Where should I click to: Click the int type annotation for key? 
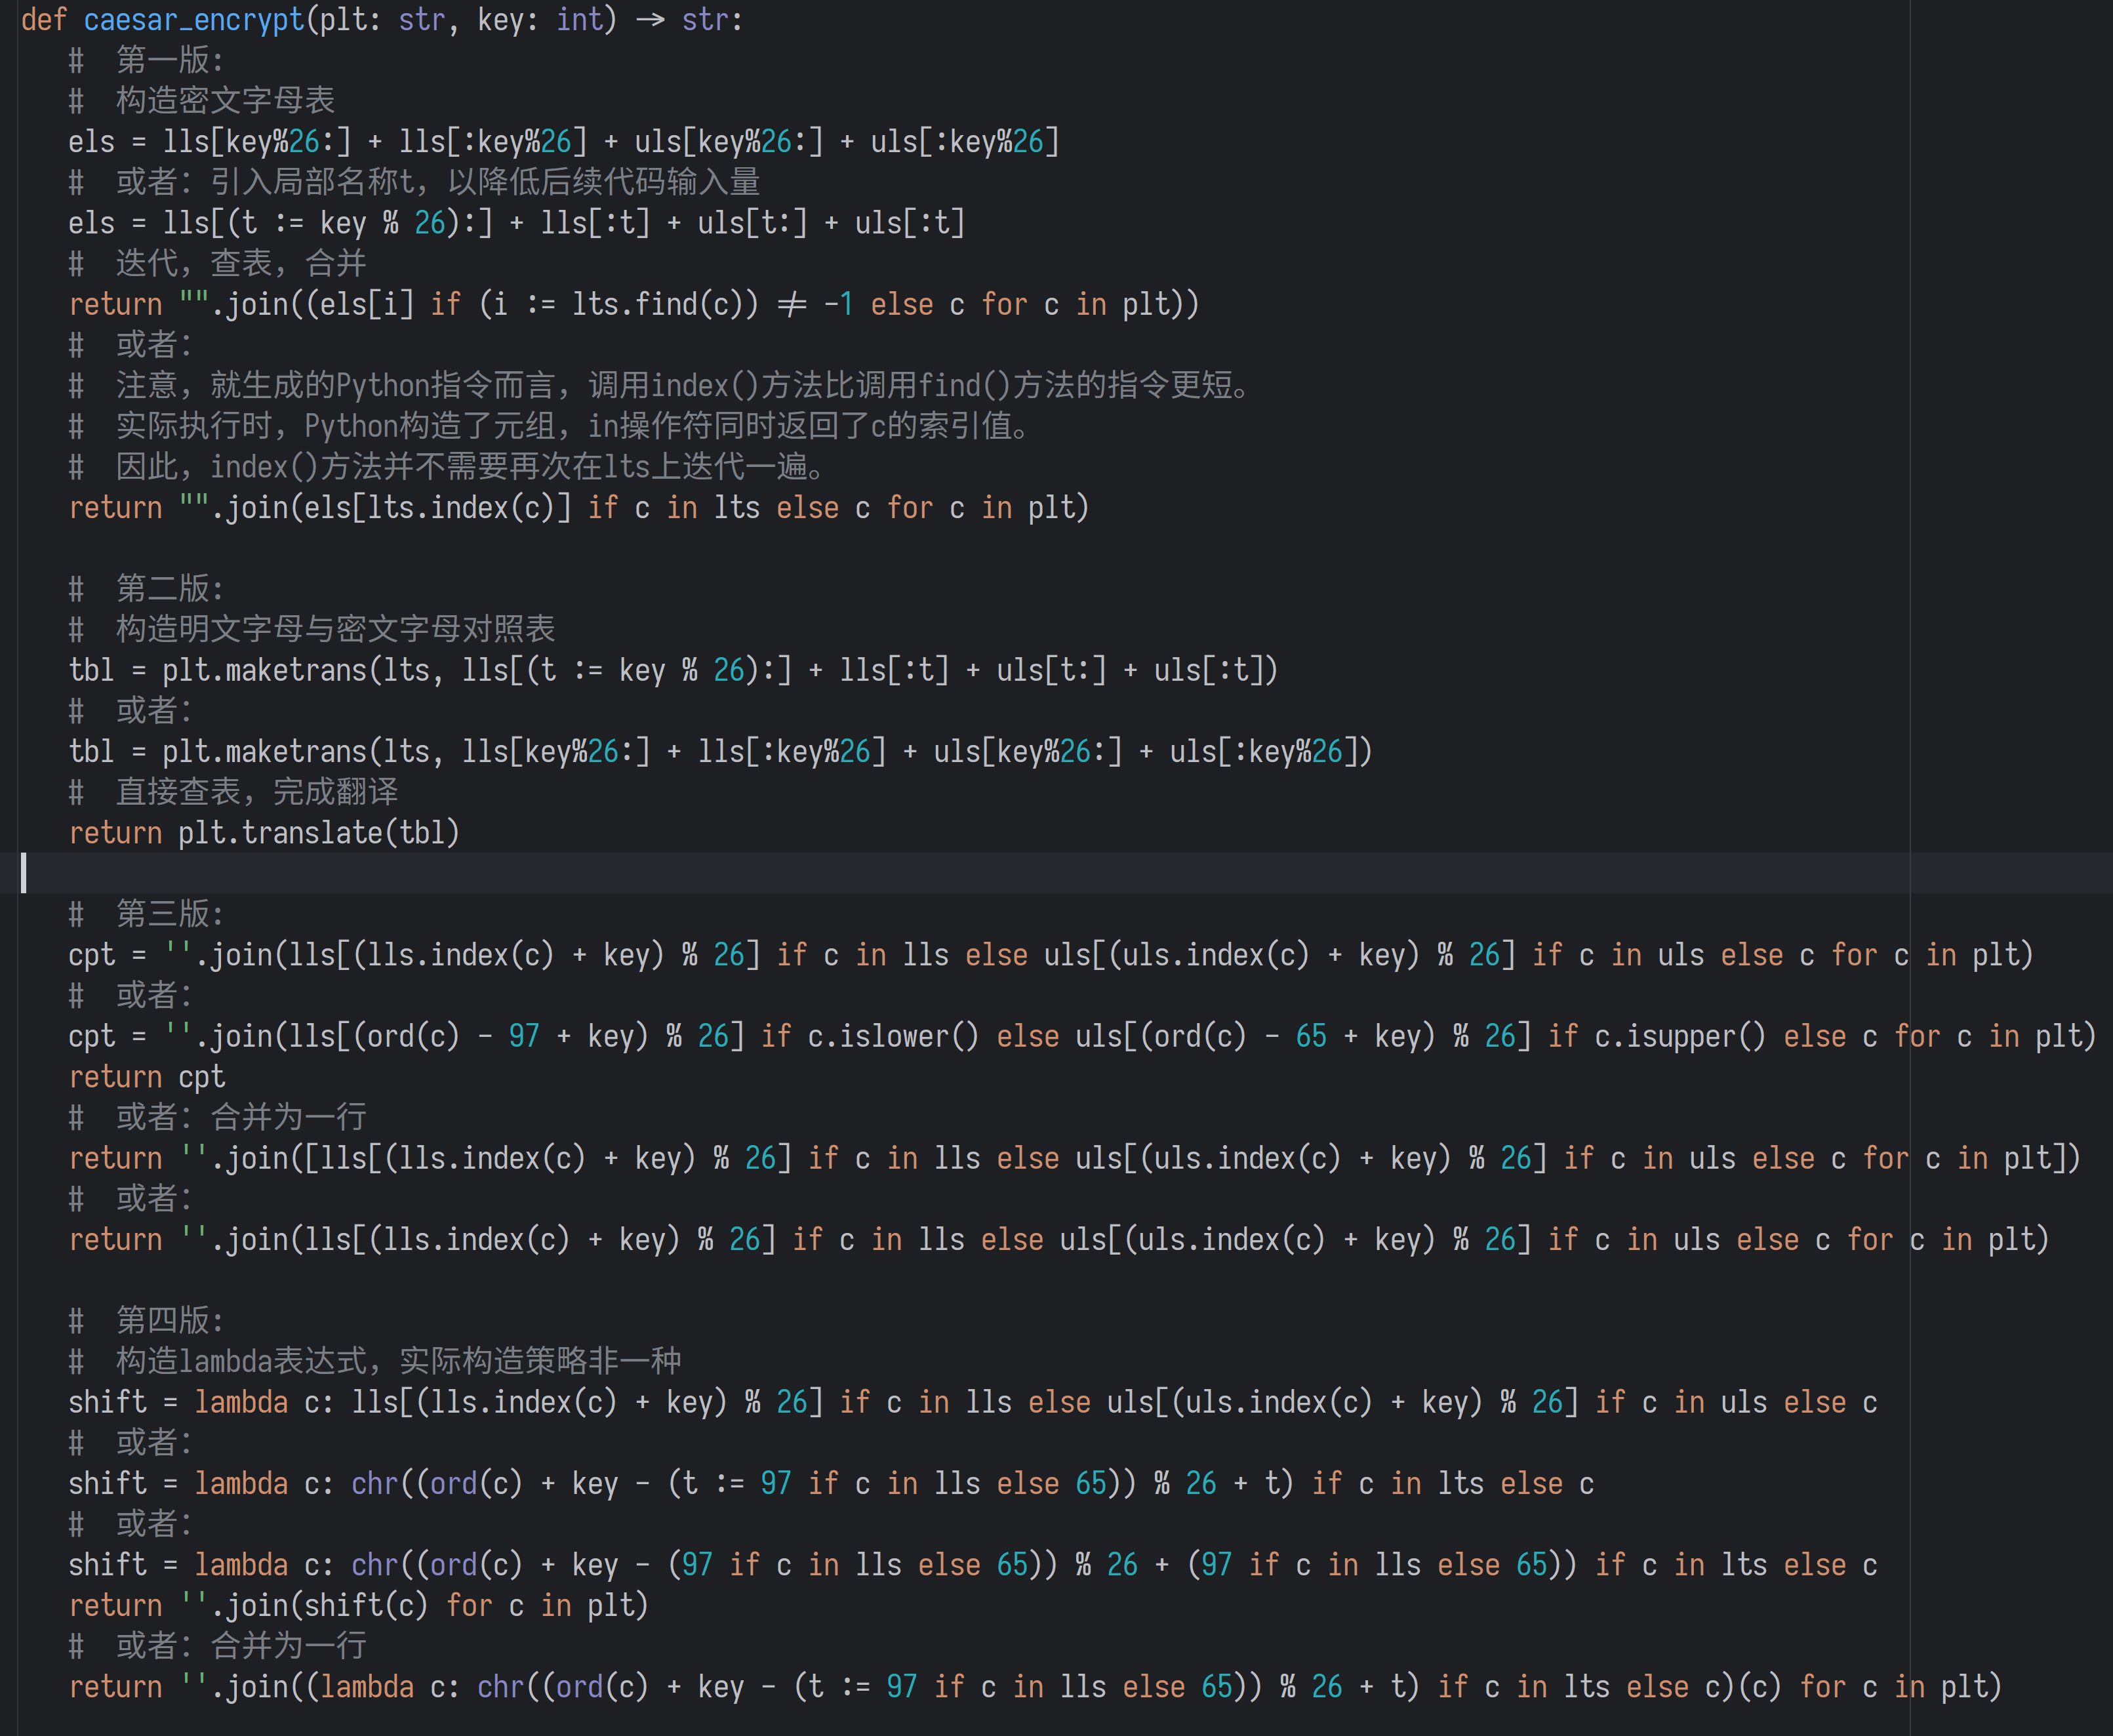(x=579, y=20)
